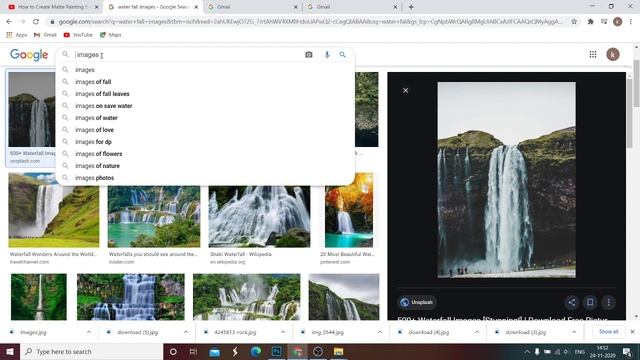Click the large waterfall preview image

(507, 180)
